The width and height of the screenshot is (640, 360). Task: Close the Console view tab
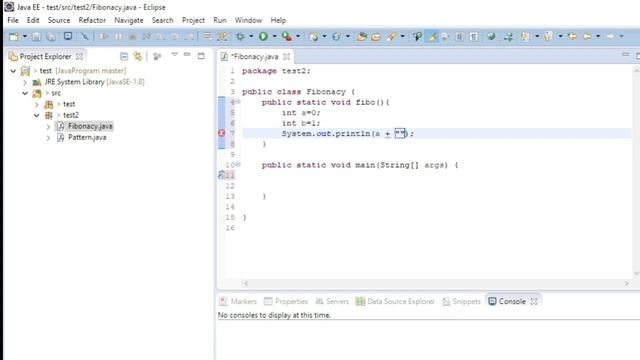click(534, 301)
